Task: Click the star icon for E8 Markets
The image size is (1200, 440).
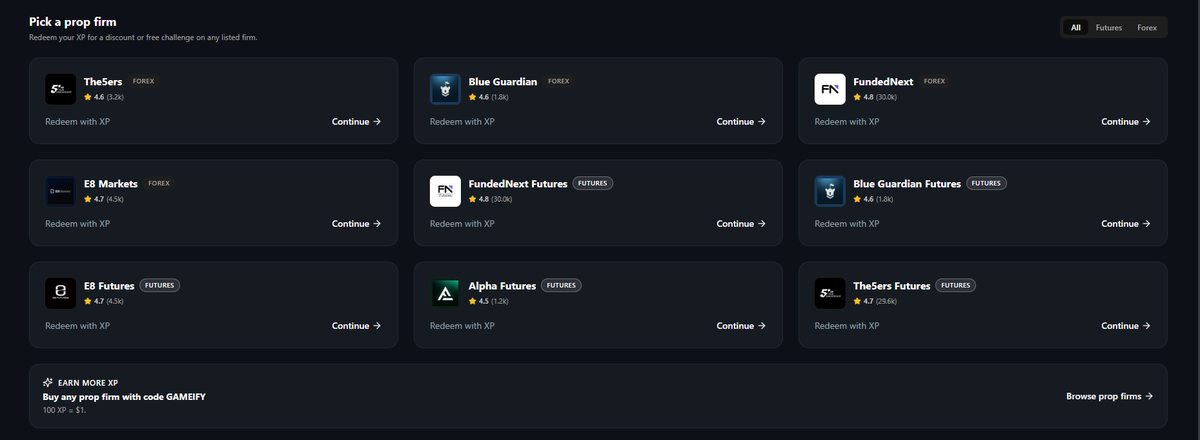Action: click(88, 200)
